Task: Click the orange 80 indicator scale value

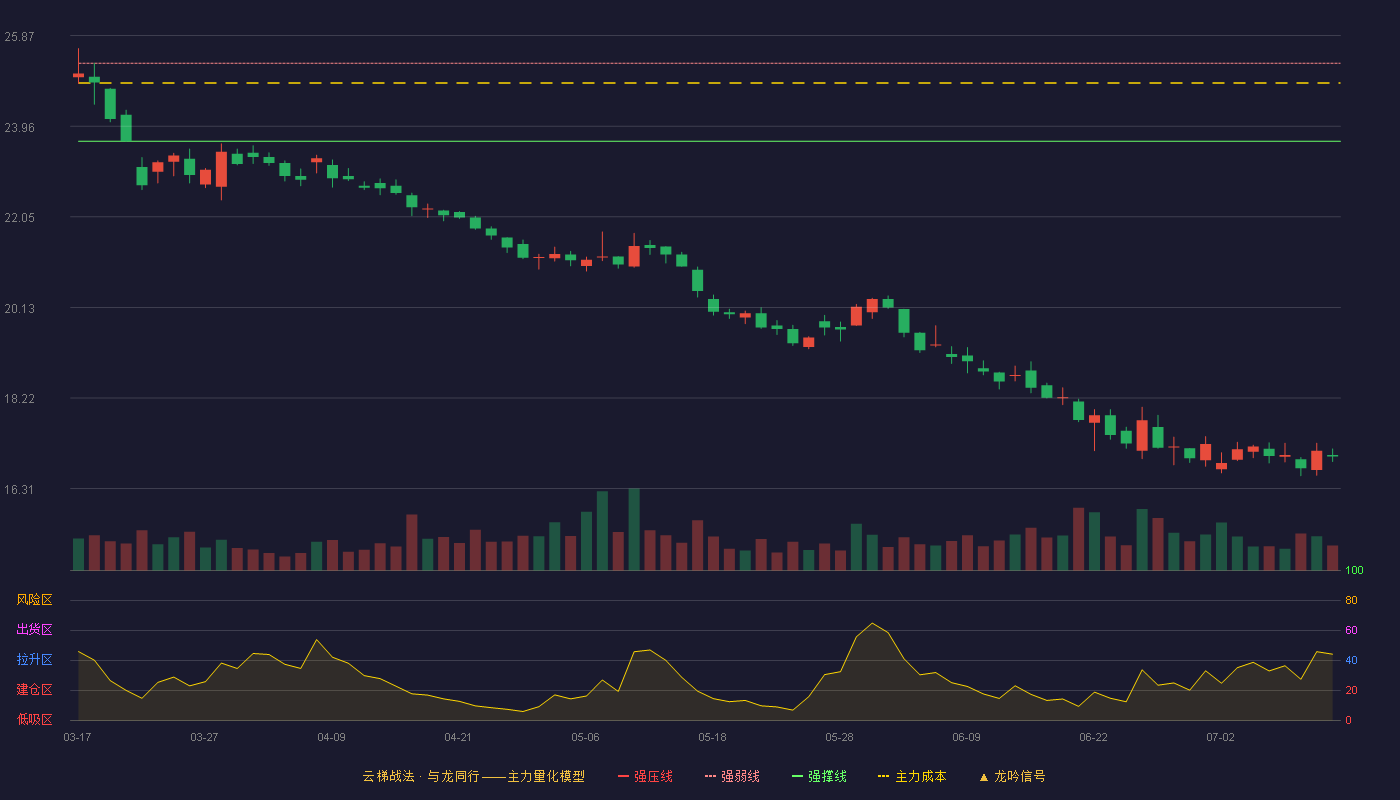Action: point(1351,600)
